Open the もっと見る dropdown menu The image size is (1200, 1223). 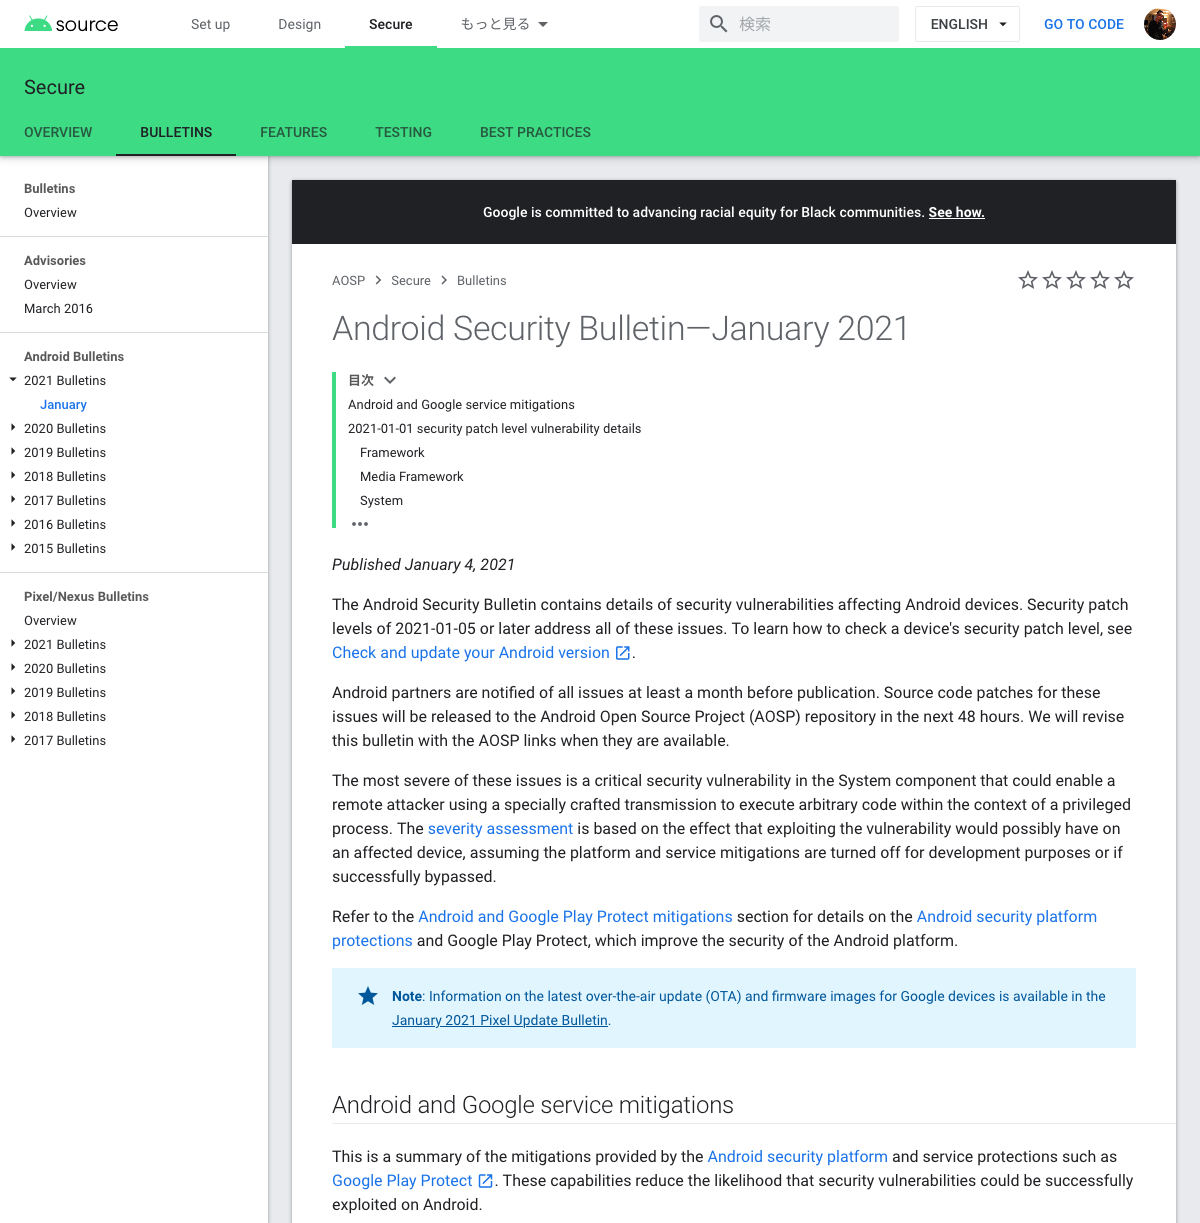(x=504, y=24)
